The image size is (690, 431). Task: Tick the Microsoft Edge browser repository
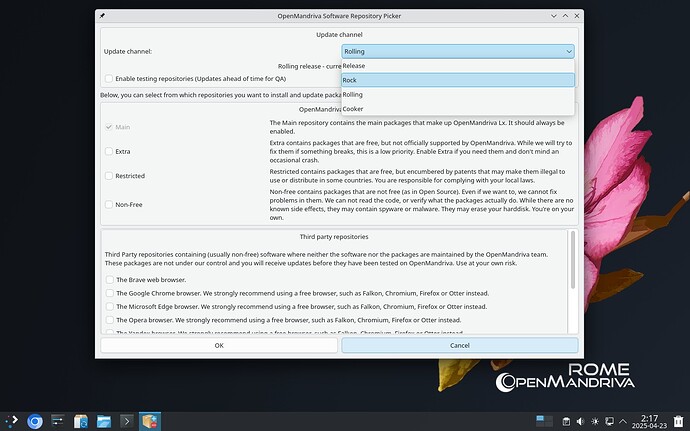[x=110, y=307]
